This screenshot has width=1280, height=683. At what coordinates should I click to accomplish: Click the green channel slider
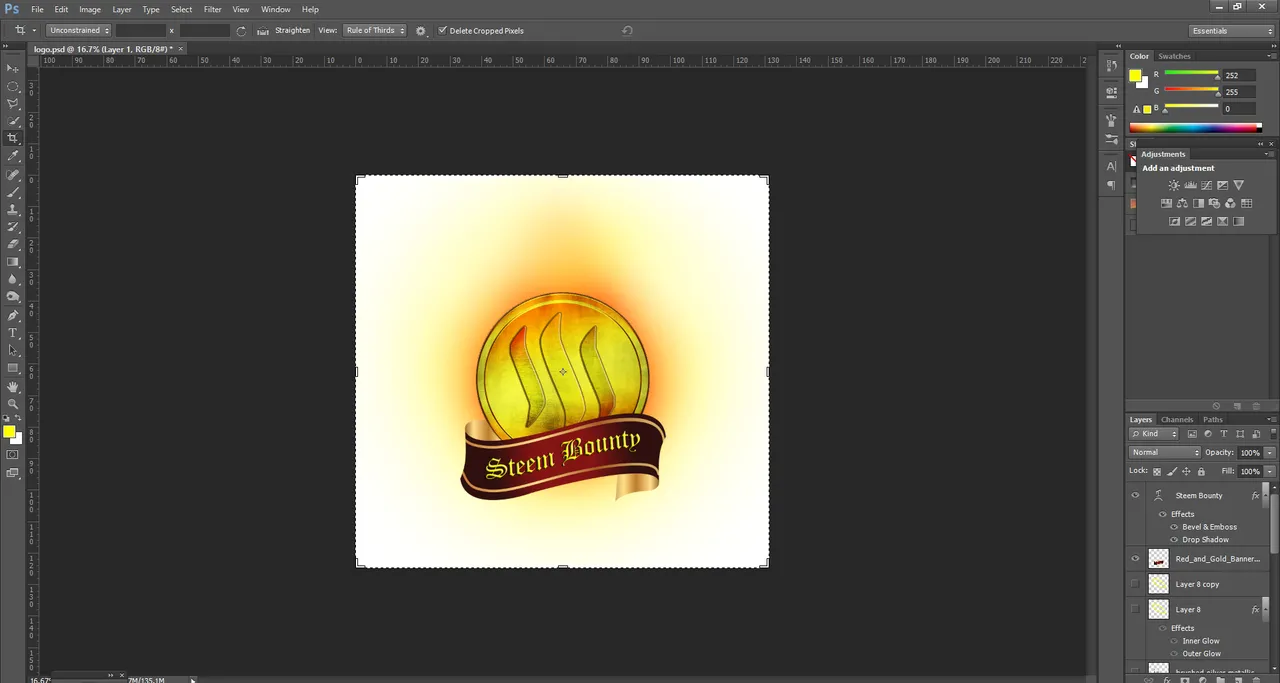[x=1191, y=92]
